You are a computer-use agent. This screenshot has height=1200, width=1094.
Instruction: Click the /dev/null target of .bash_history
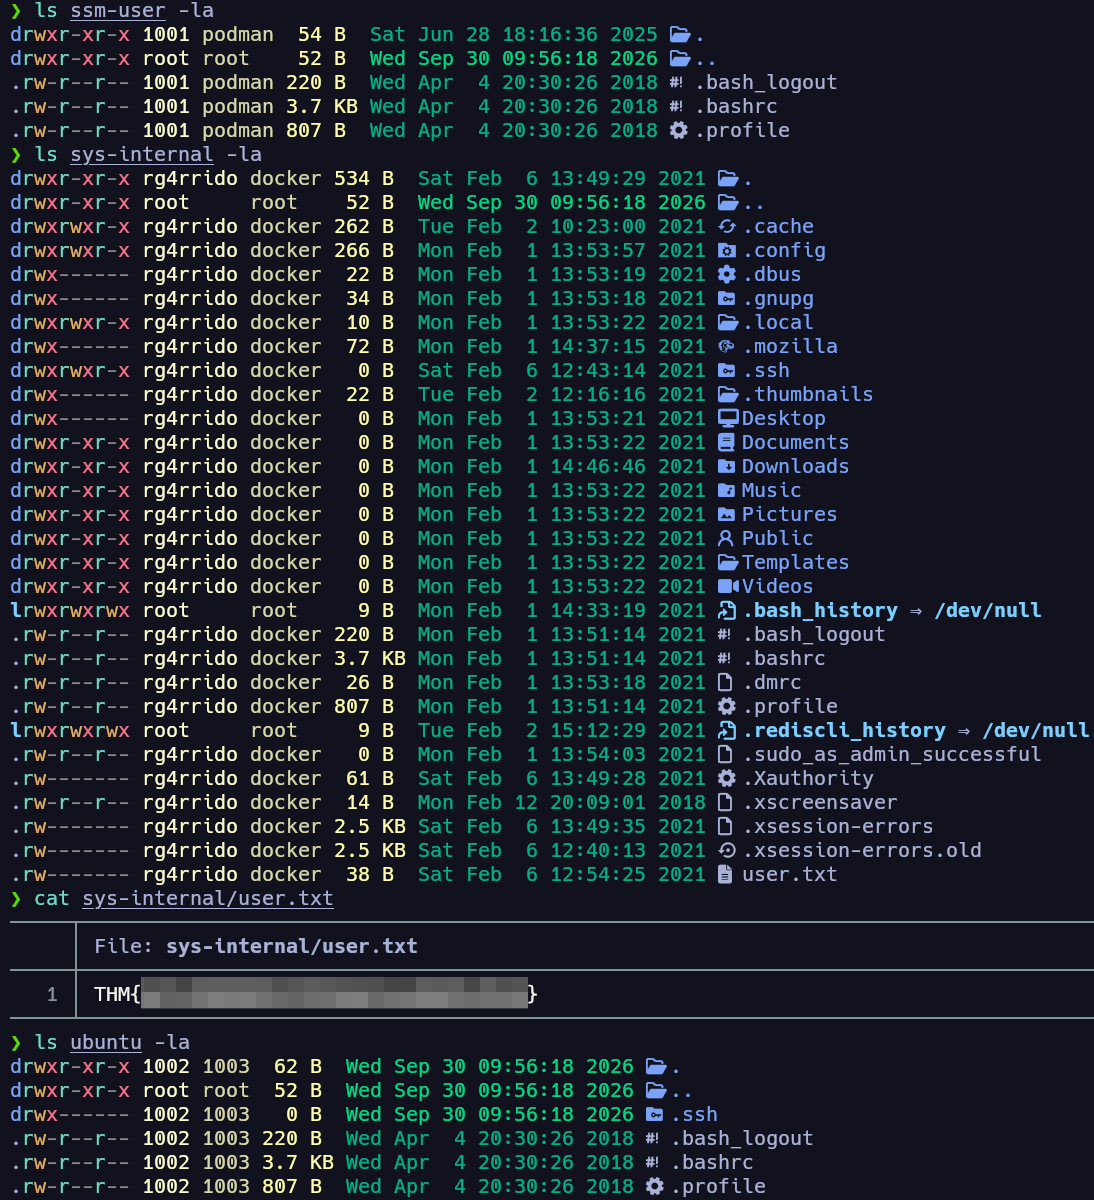988,611
